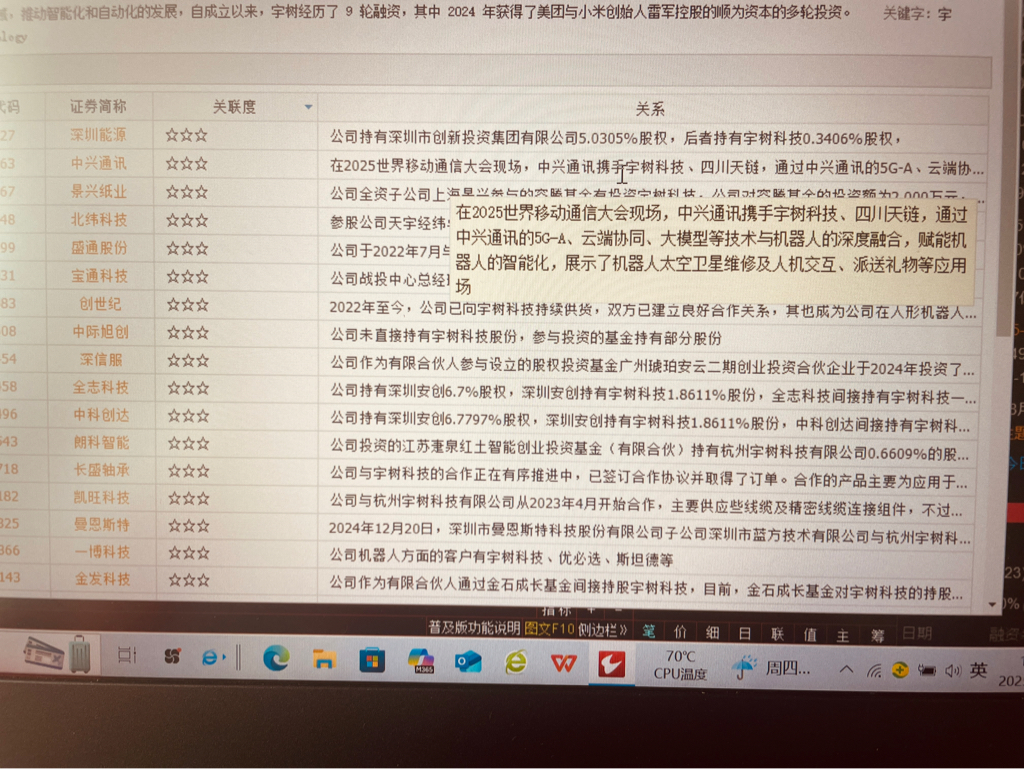Screen dimensions: 1024x769
Task: Open the 中科创达 stock link
Action: (101, 415)
